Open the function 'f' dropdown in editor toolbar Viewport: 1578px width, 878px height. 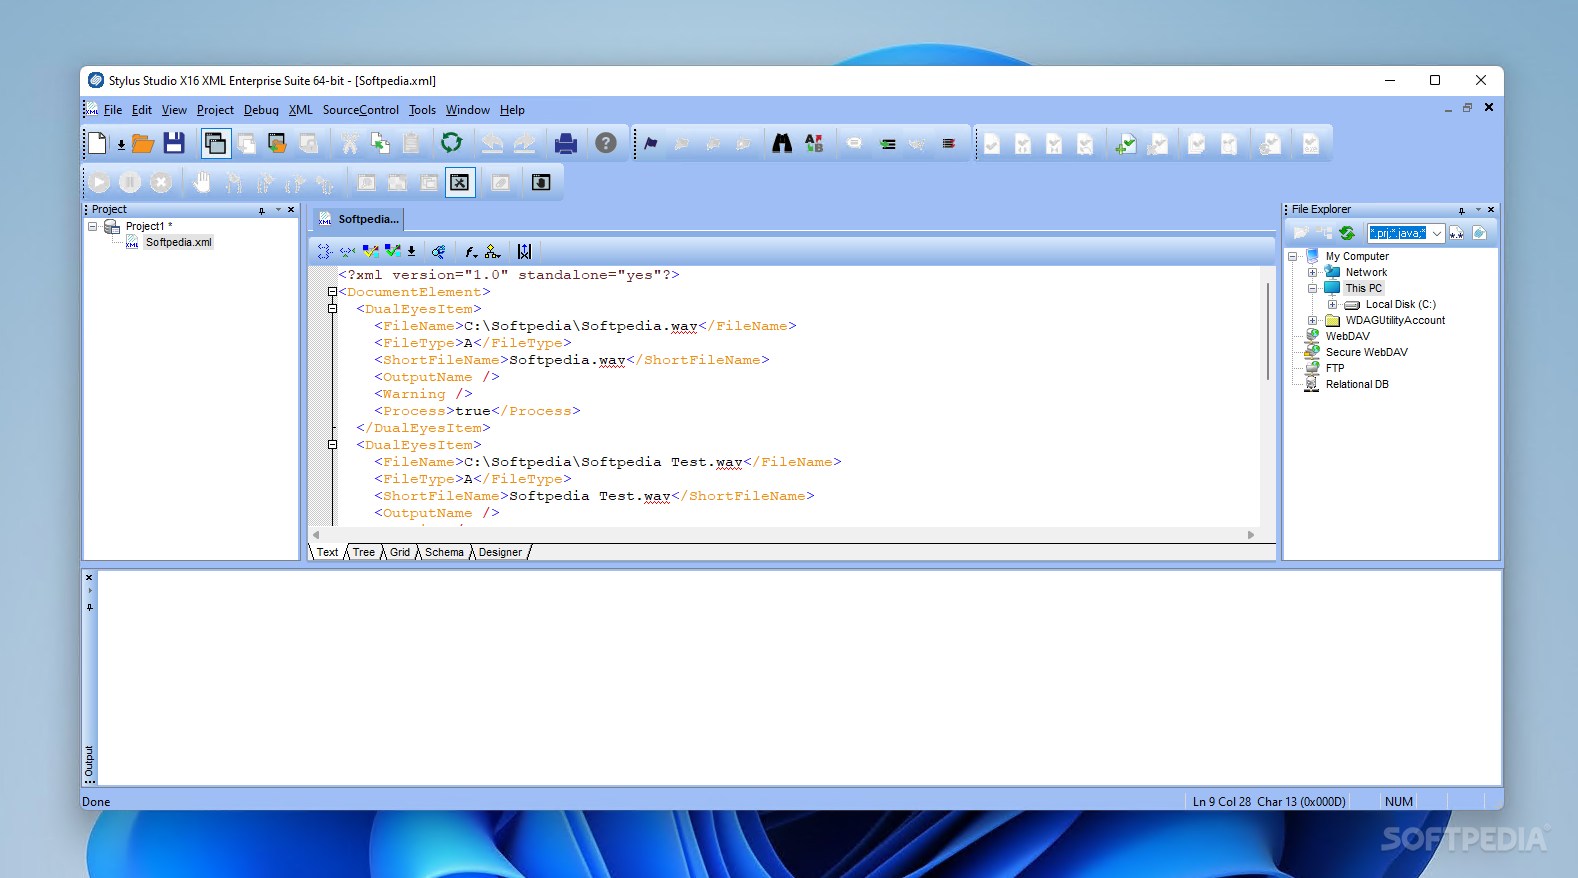coord(471,251)
